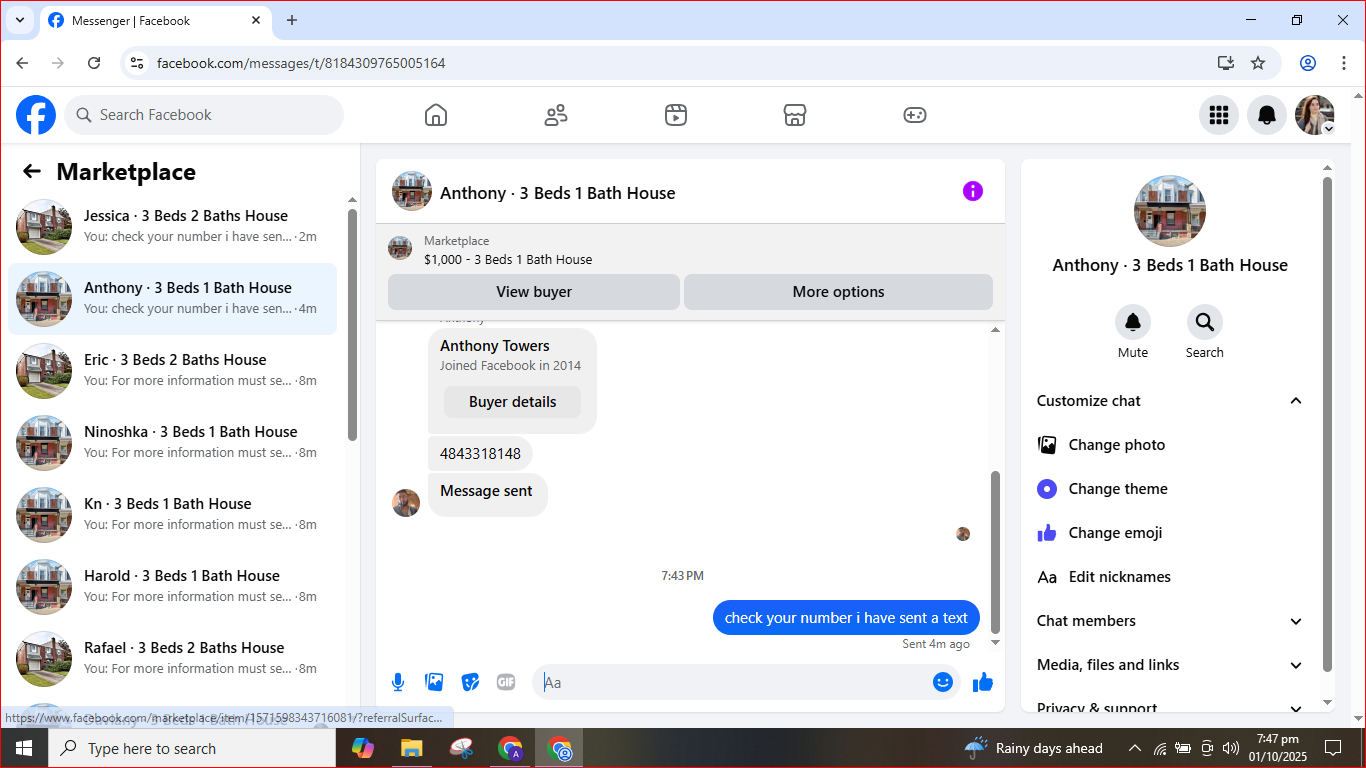Open the Buyer details button
1366x768 pixels.
tap(512, 402)
